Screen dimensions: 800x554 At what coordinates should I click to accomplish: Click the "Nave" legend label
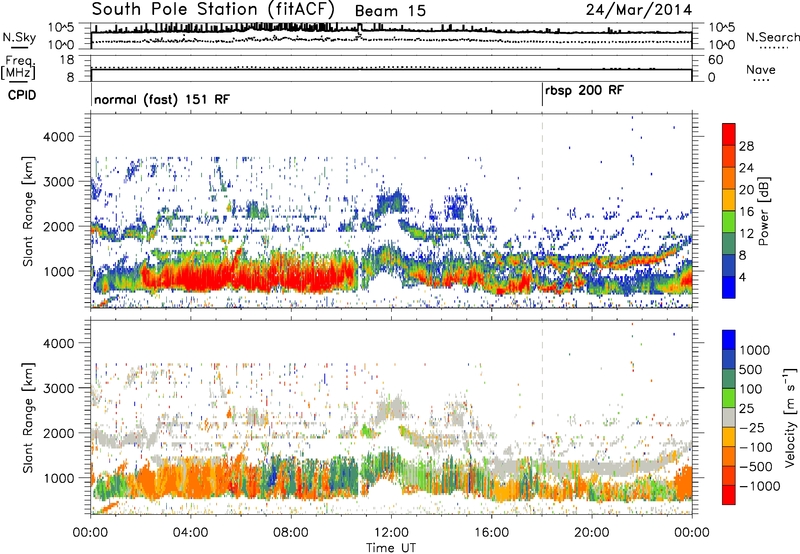[761, 69]
